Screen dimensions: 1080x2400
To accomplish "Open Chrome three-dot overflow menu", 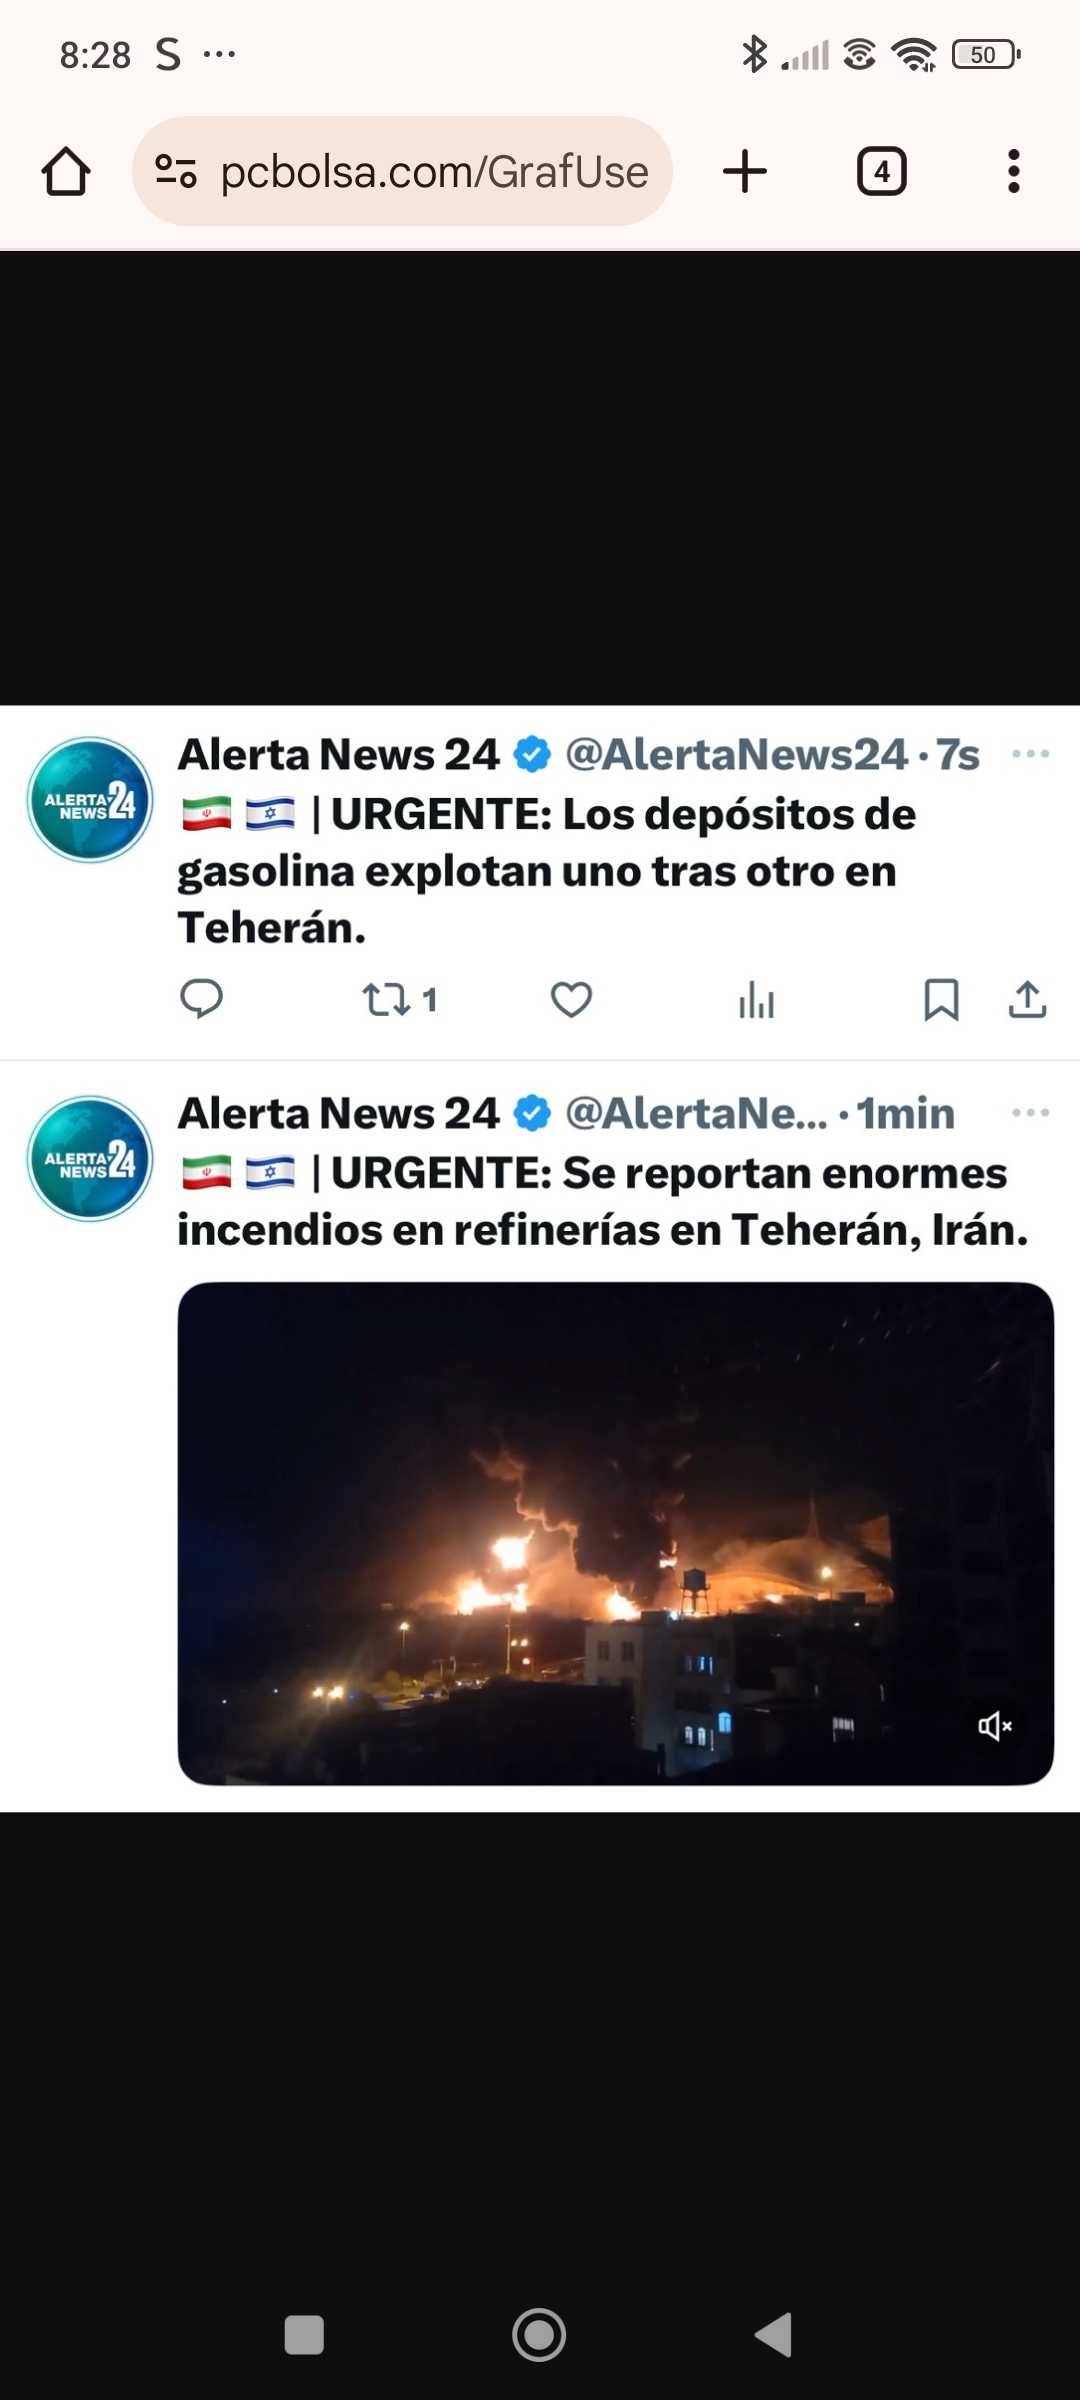I will click(1014, 171).
